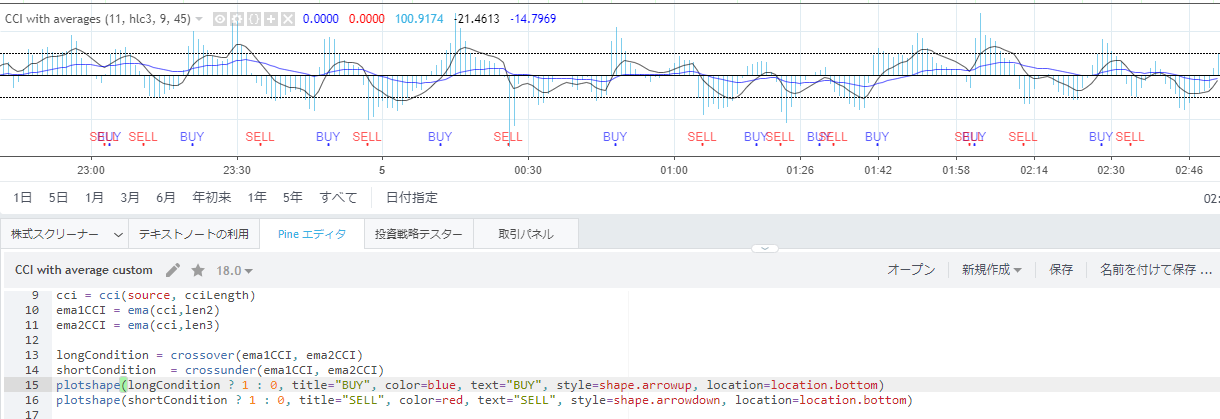
Task: Open 取引パネル tab
Action: 526,234
